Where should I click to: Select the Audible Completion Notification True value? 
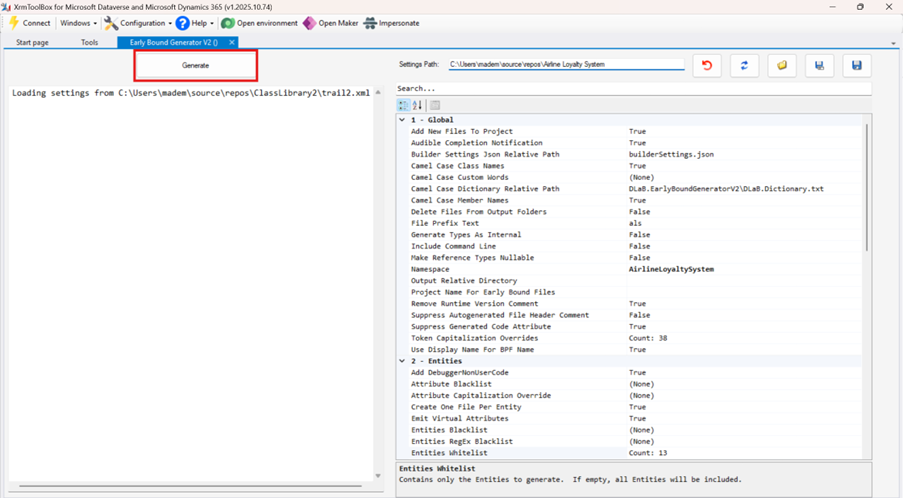pos(637,143)
